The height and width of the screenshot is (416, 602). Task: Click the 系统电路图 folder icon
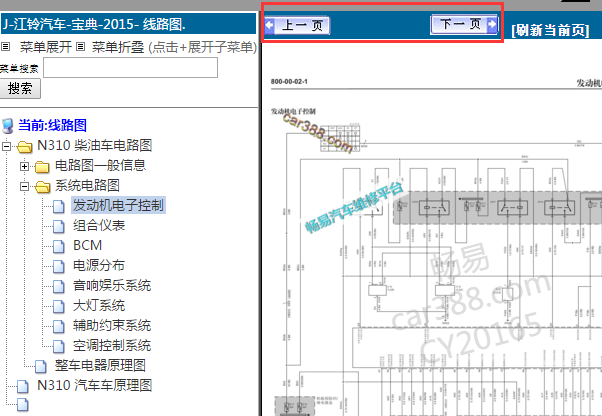point(42,187)
